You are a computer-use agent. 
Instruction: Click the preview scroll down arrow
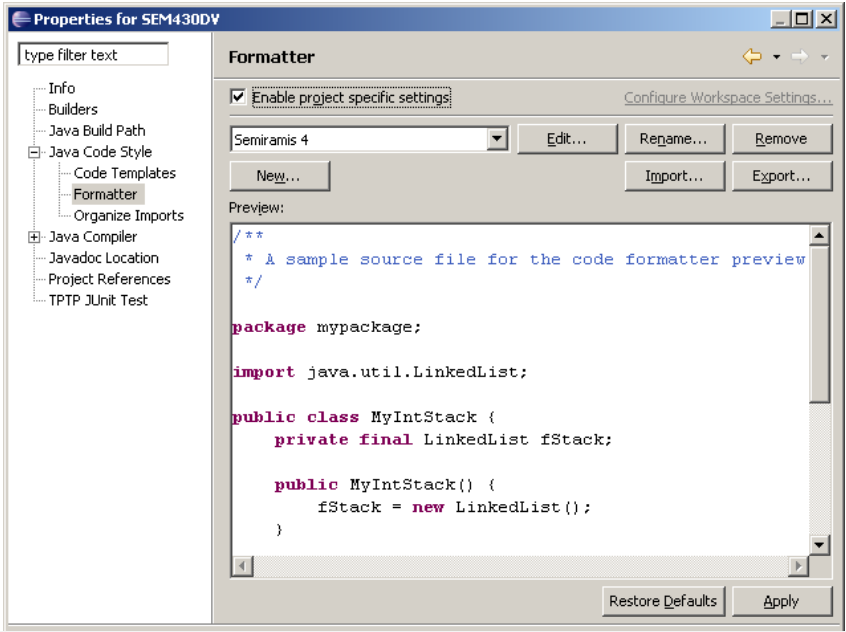[x=819, y=545]
